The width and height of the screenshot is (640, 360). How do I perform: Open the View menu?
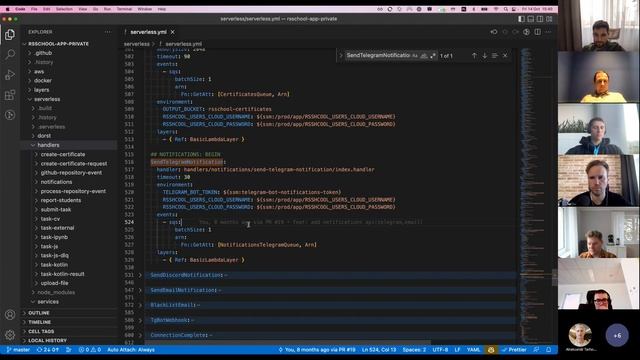pyautogui.click(x=82, y=9)
